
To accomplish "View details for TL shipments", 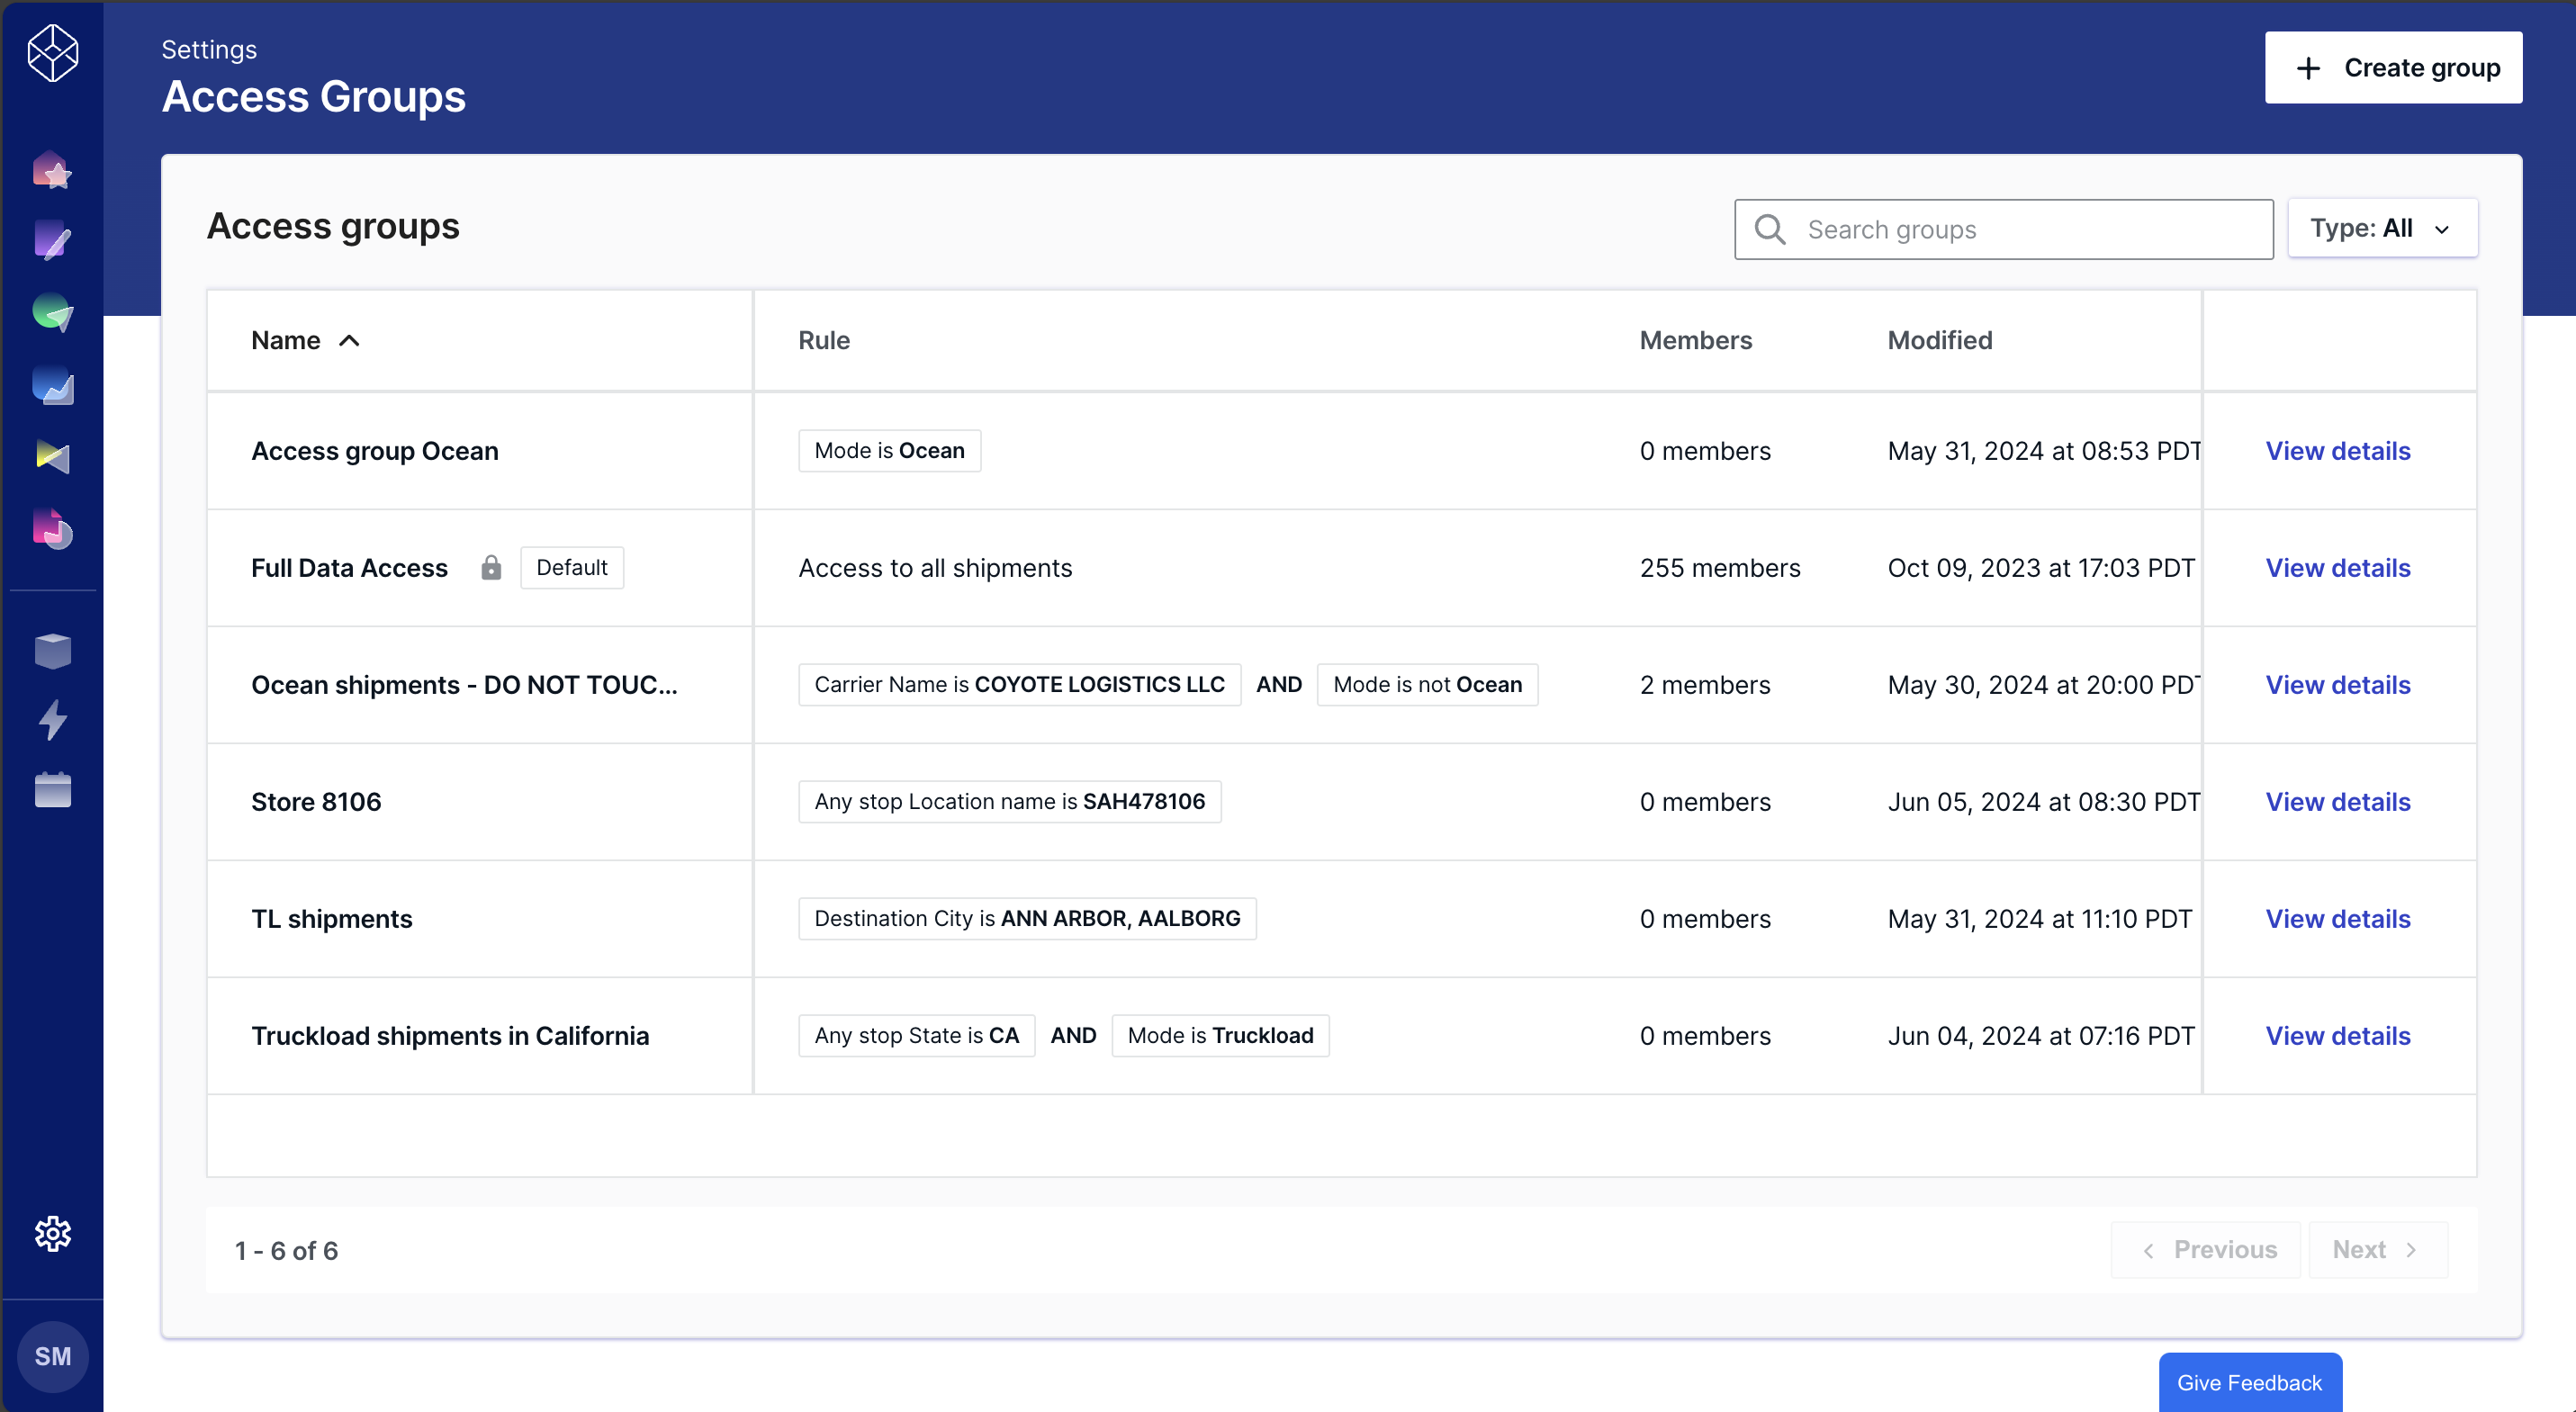I will click(2337, 919).
